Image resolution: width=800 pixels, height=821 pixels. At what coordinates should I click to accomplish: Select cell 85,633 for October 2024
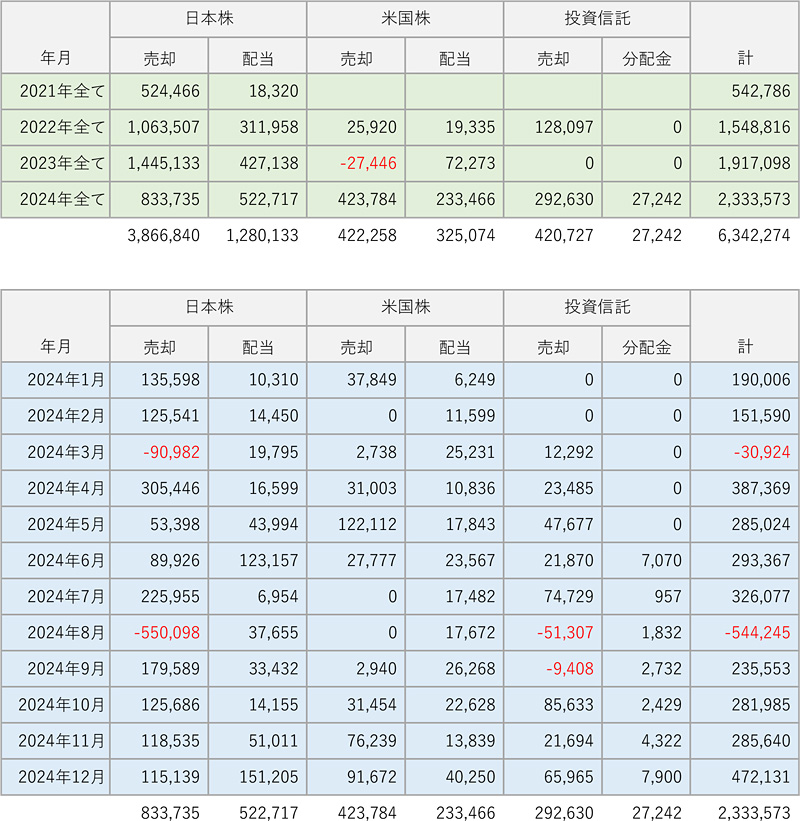[x=569, y=705]
